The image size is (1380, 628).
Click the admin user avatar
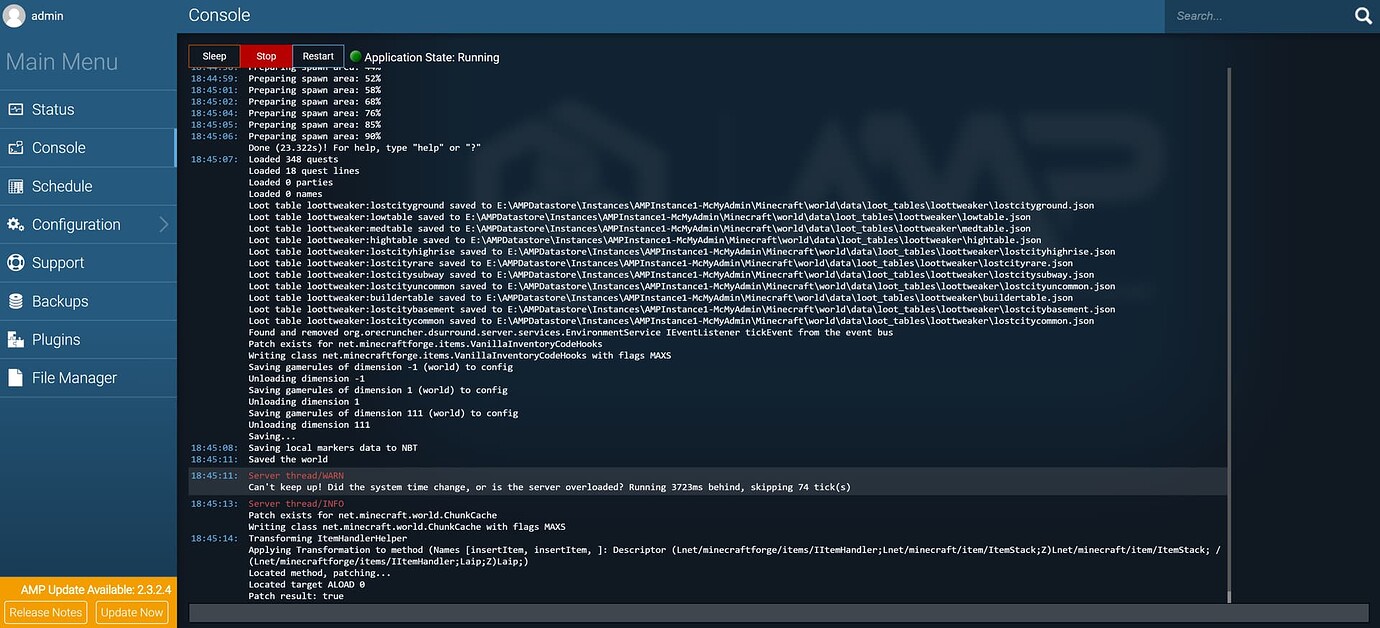pos(14,16)
